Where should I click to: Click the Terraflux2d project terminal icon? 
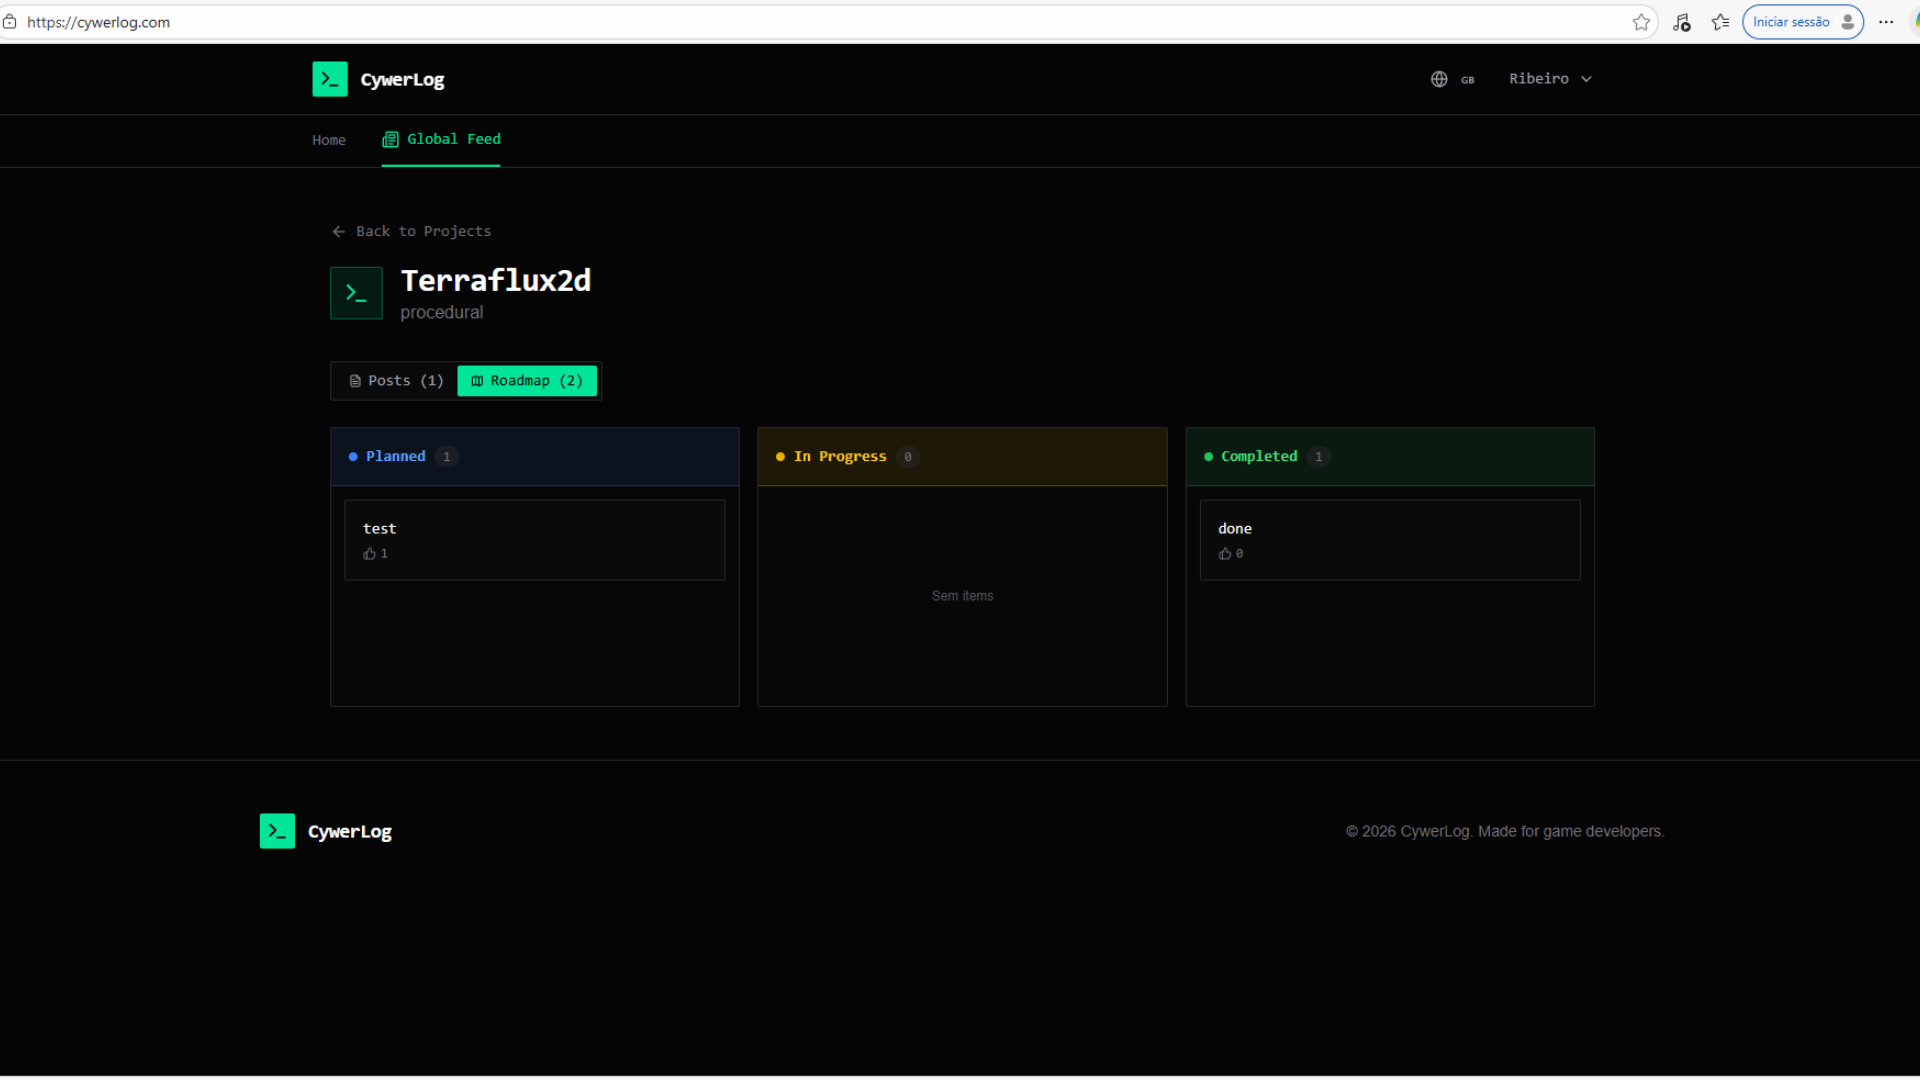pos(356,293)
